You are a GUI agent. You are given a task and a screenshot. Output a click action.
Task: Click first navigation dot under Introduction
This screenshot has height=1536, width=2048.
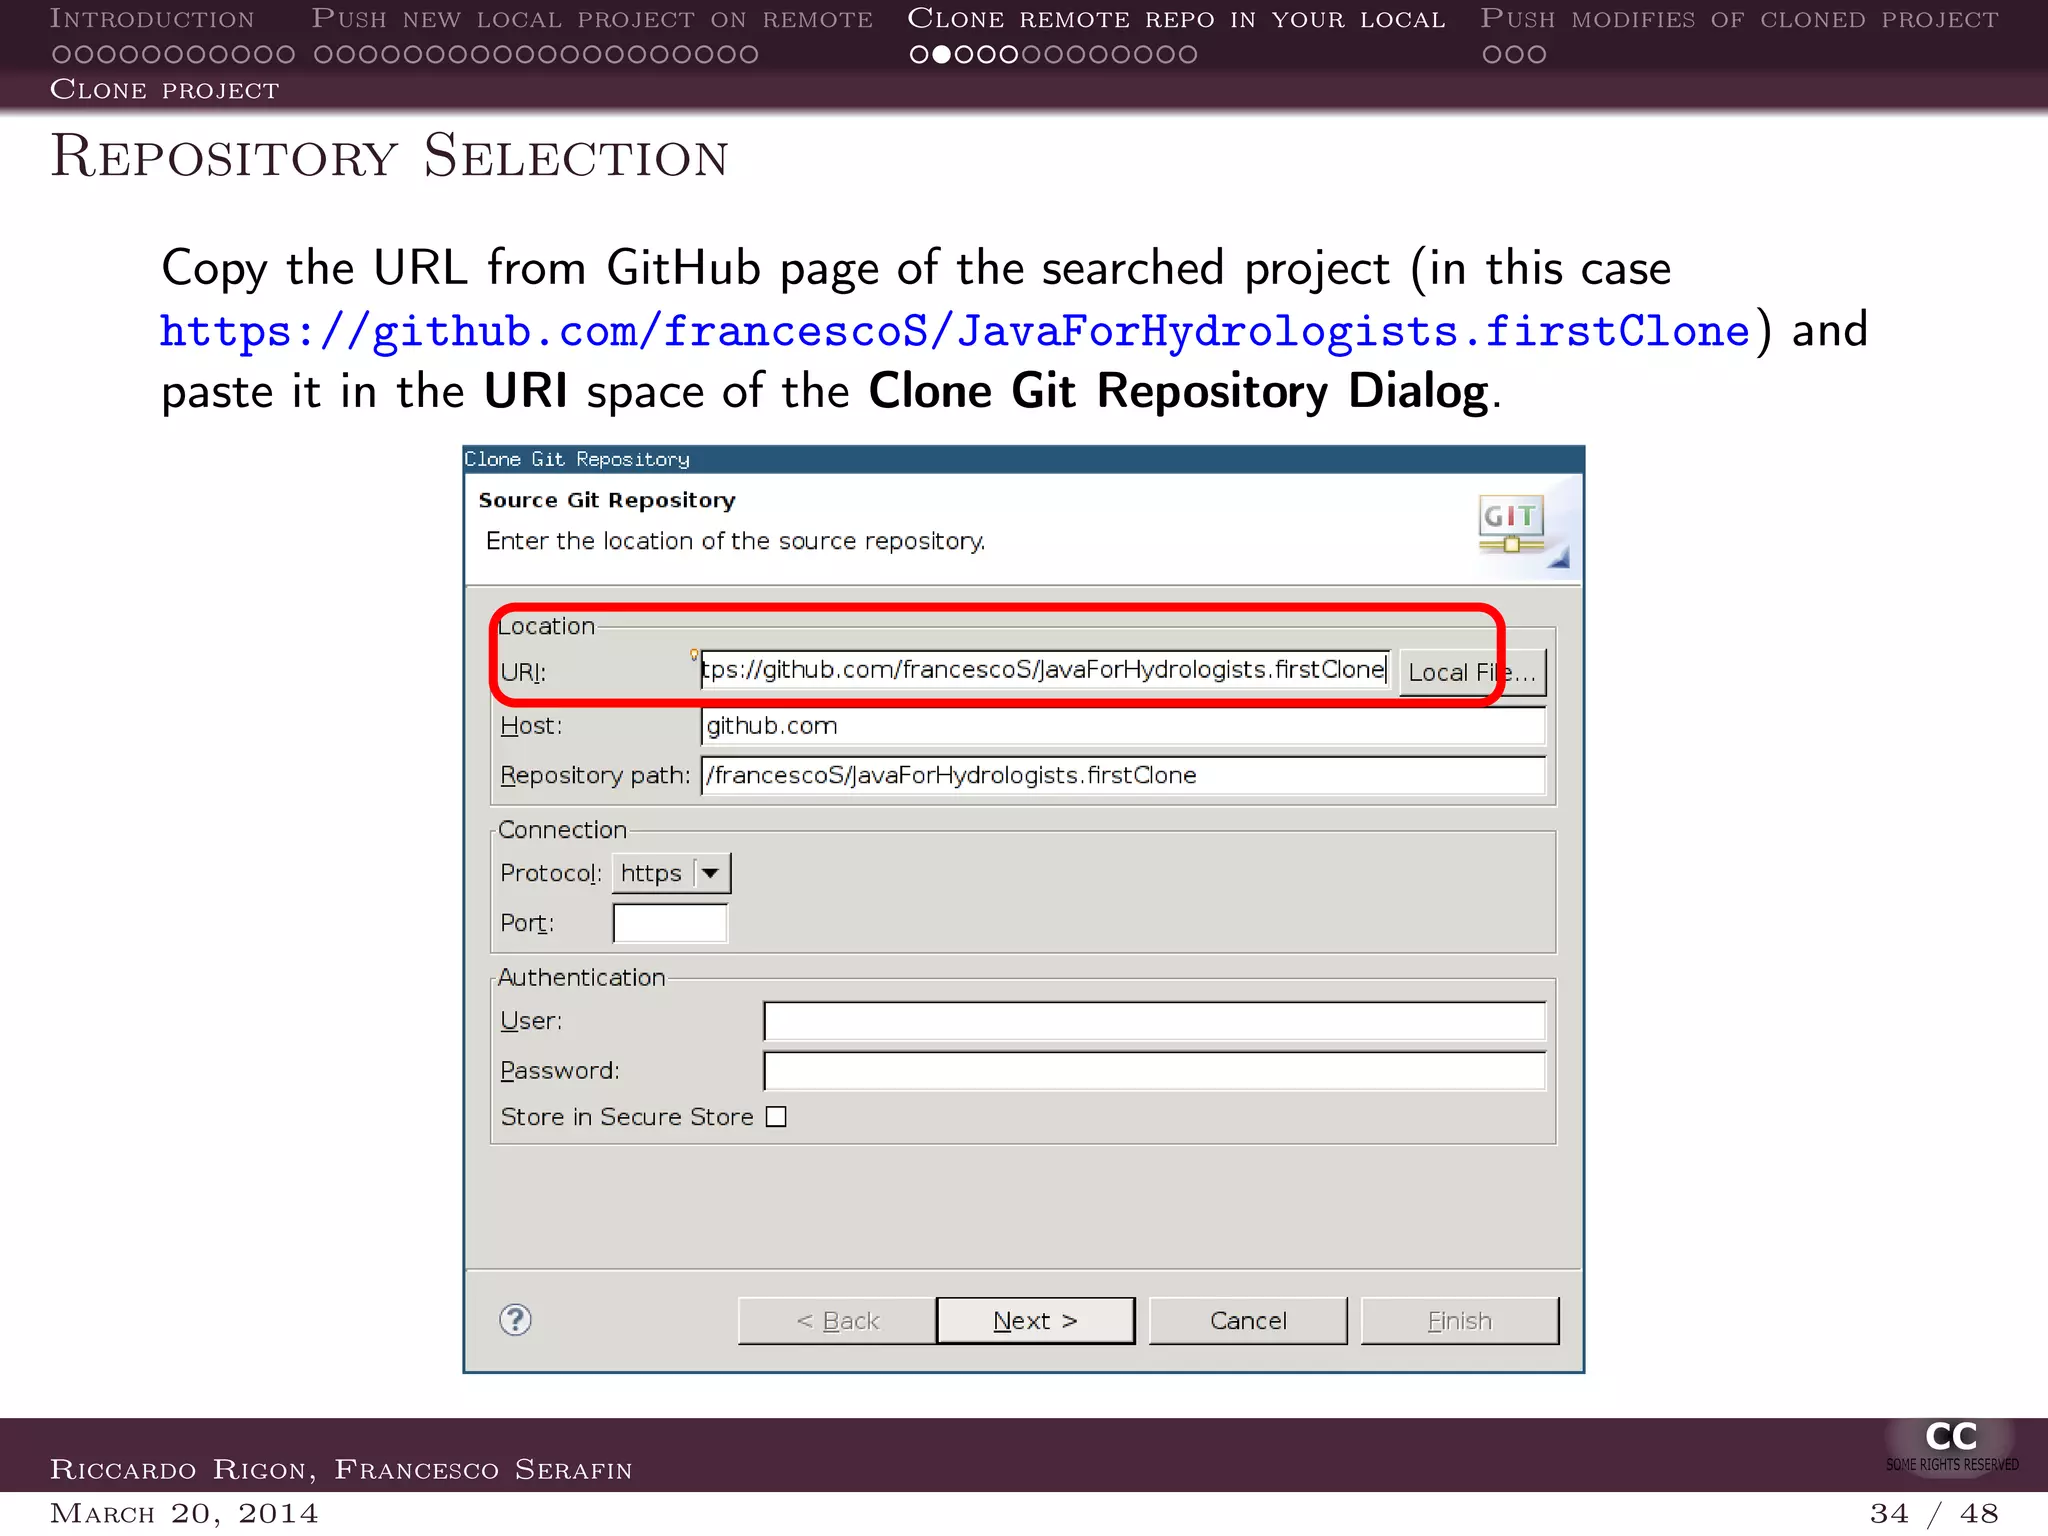[x=62, y=54]
